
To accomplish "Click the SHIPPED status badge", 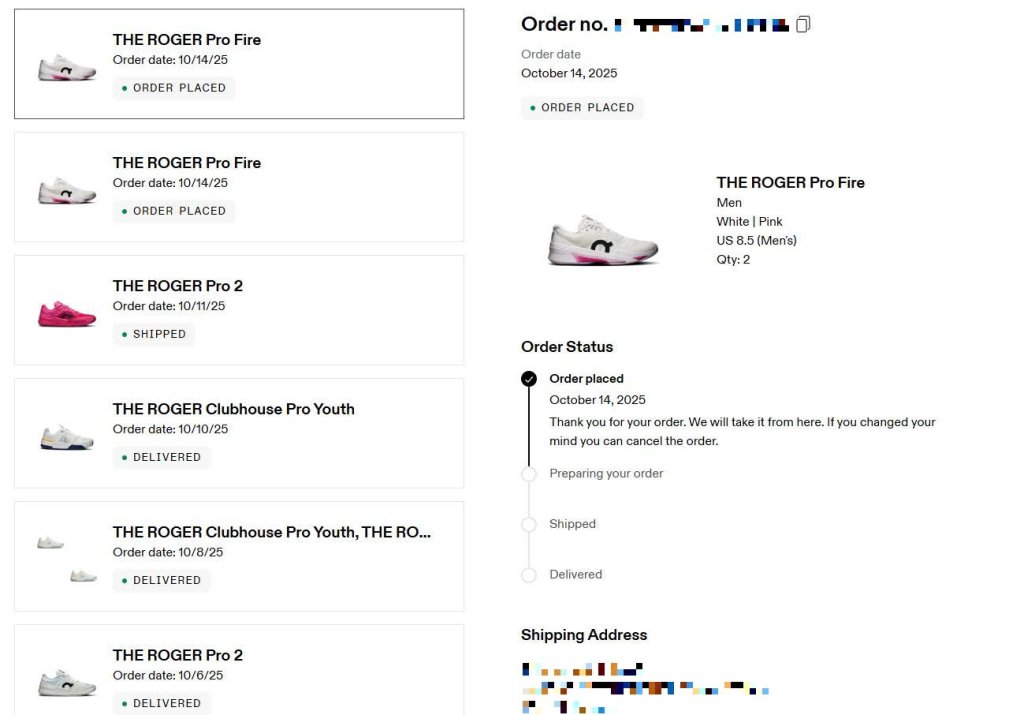I will 154,334.
